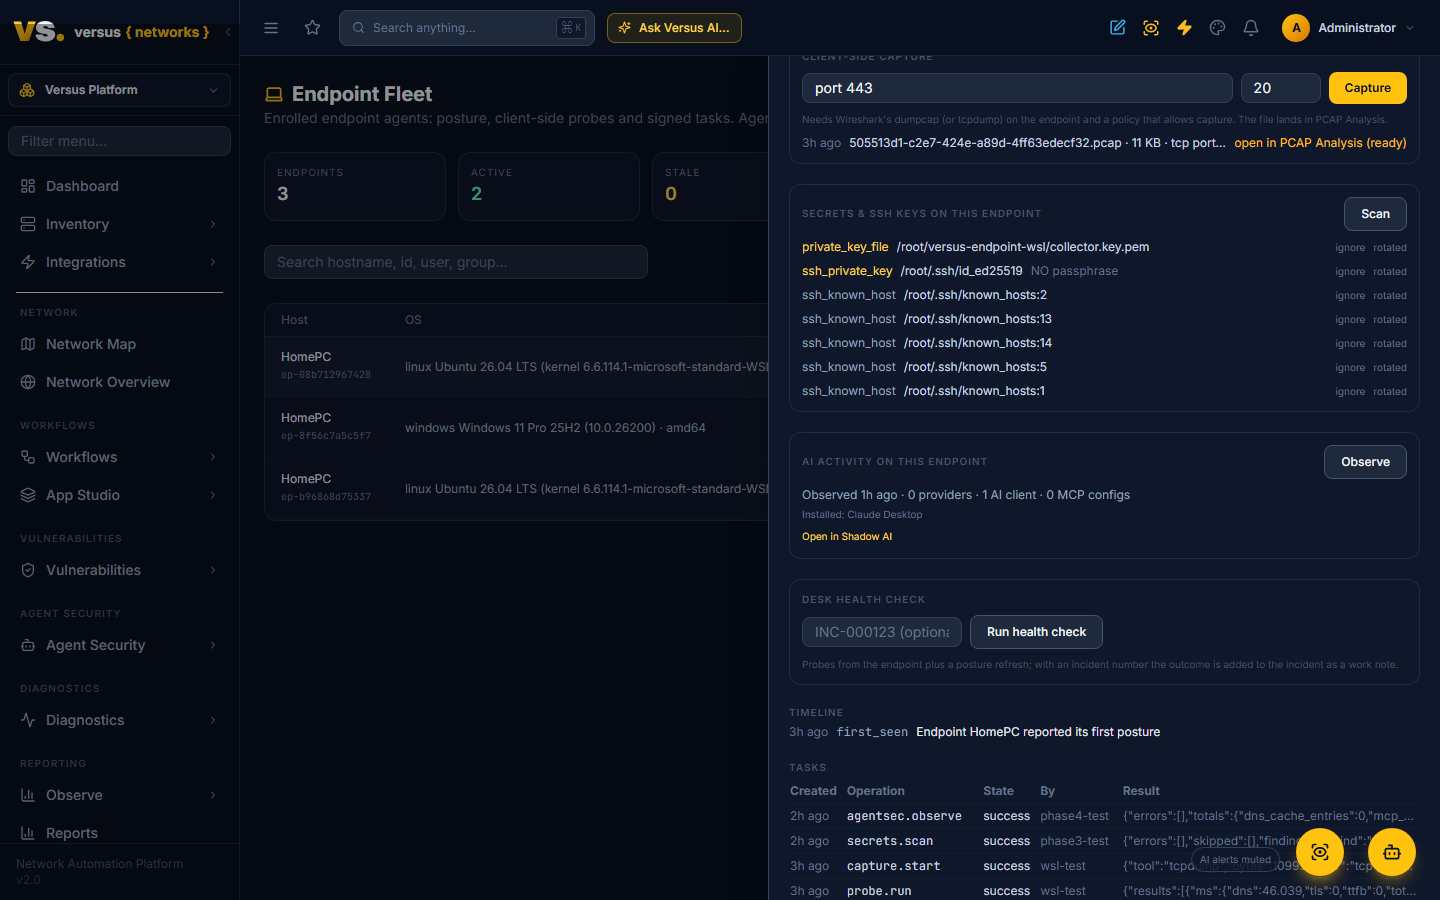Image resolution: width=1440 pixels, height=900 pixels.
Task: Focus the Search anything field
Action: [467, 28]
